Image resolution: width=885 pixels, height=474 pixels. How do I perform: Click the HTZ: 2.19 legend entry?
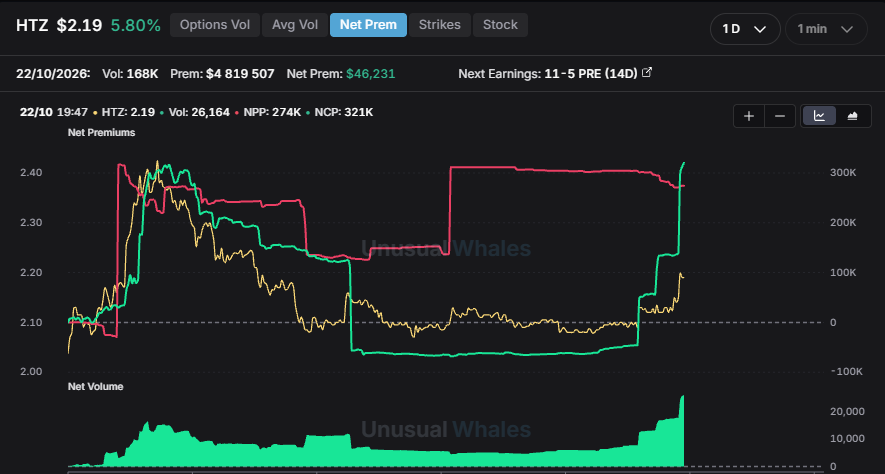(x=128, y=112)
